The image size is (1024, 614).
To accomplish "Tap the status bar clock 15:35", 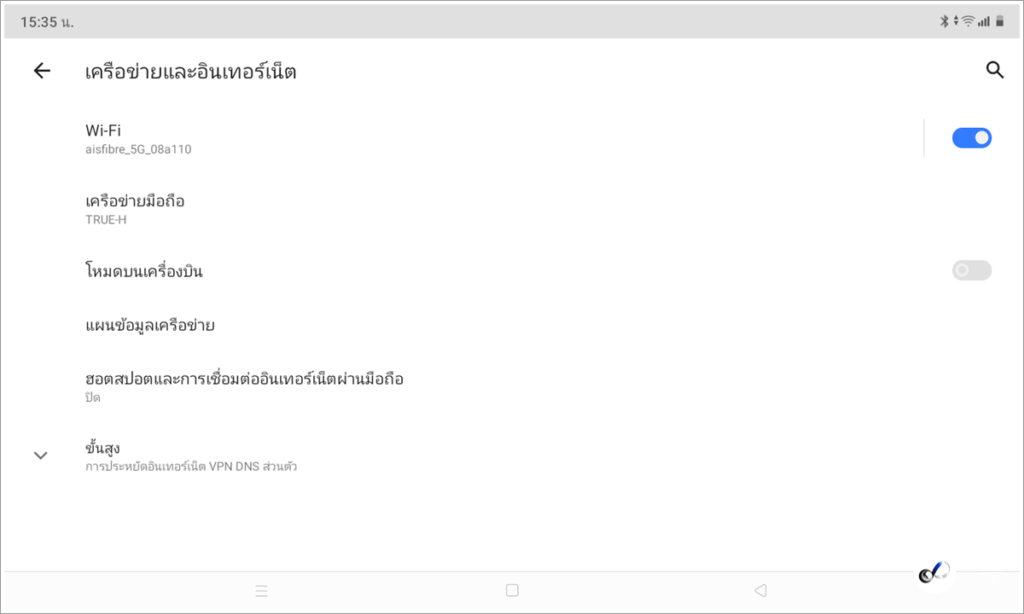I will point(47,22).
